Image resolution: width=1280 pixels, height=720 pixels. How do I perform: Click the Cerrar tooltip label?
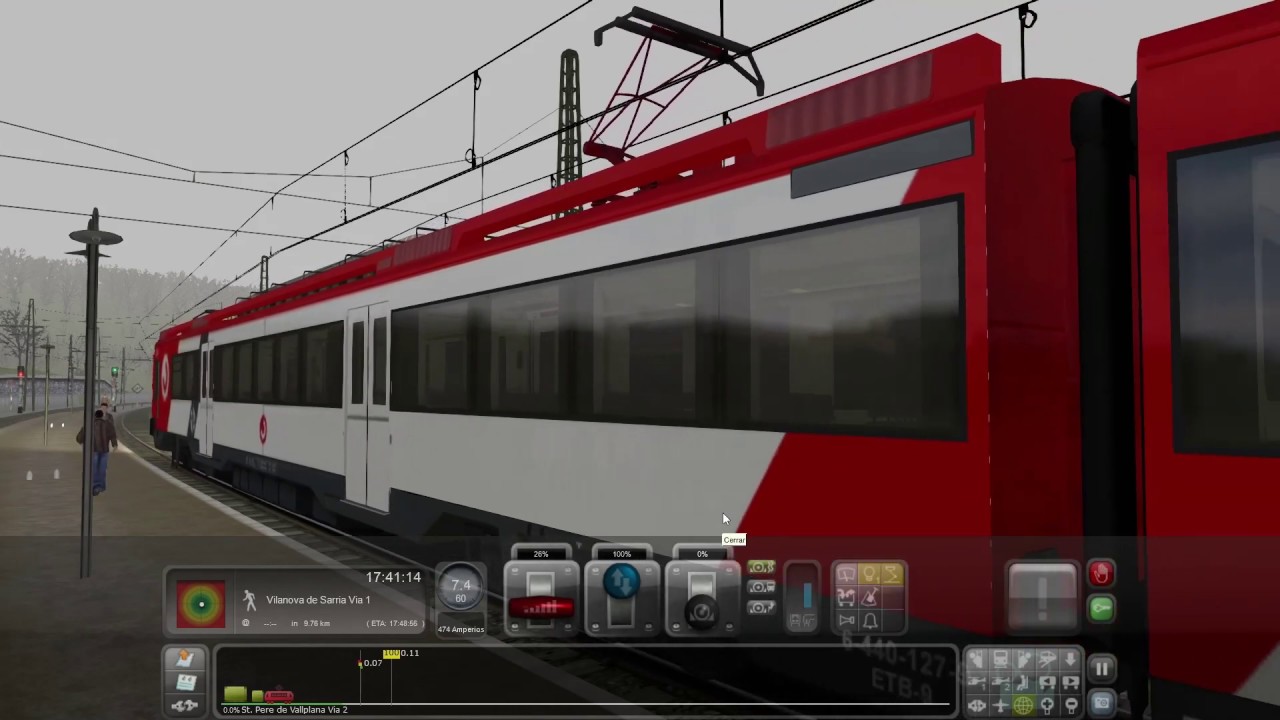[734, 540]
